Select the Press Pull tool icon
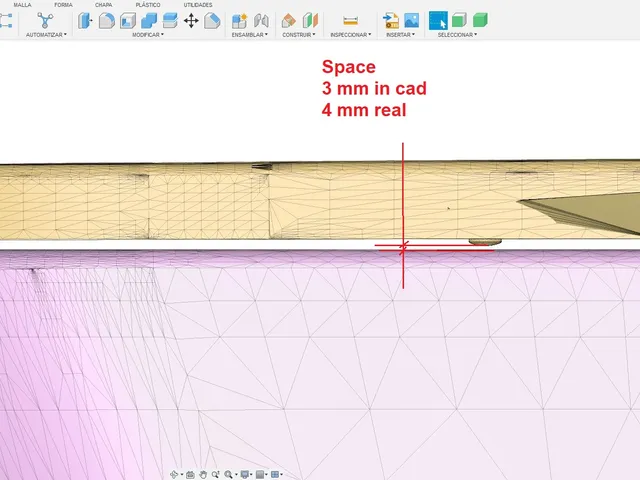Screen dimensions: 640x480 [x=85, y=20]
